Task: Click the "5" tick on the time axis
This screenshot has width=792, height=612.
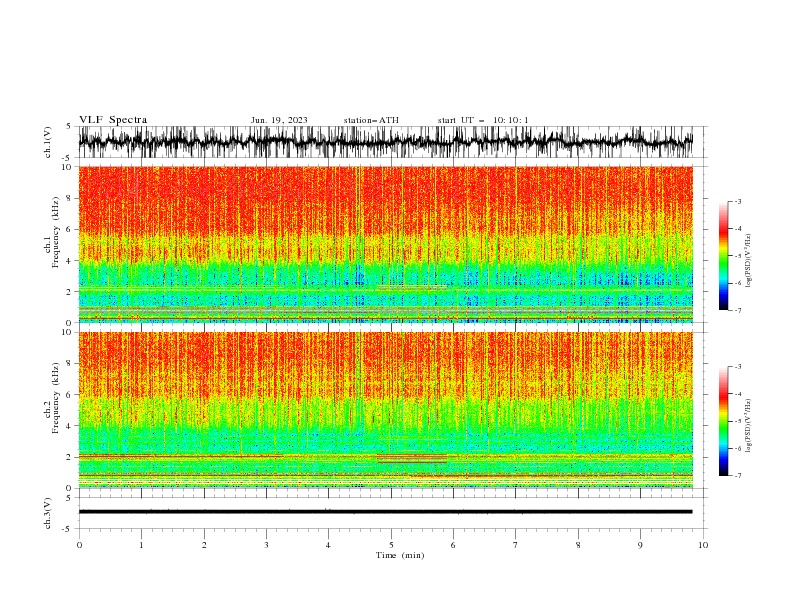Action: (x=391, y=545)
